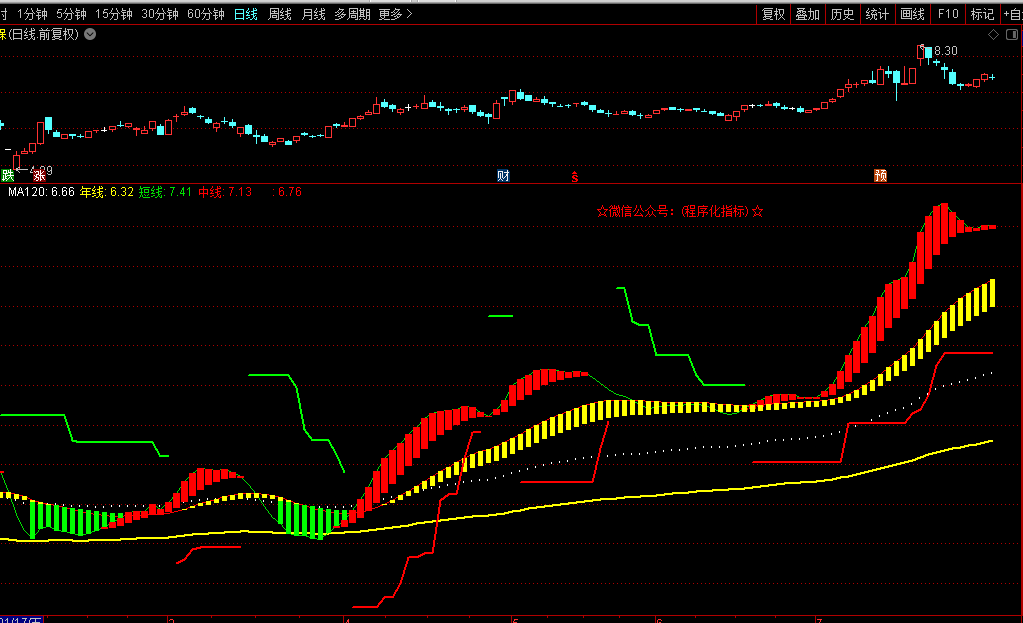Toggle 复权 price adjustment
Screen dimensions: 1023x623
(x=773, y=14)
